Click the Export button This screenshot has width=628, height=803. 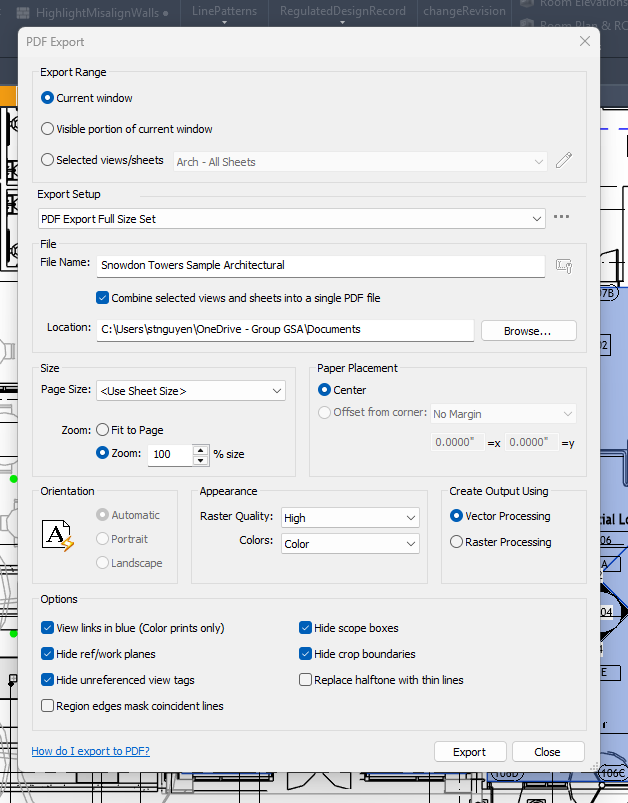point(469,752)
